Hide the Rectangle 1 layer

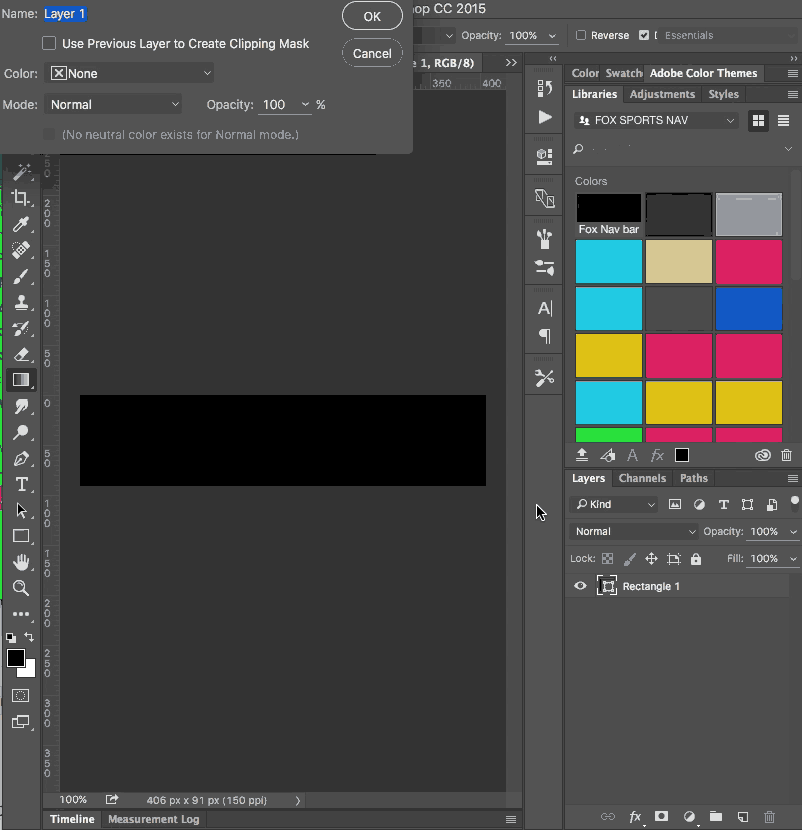pos(580,586)
